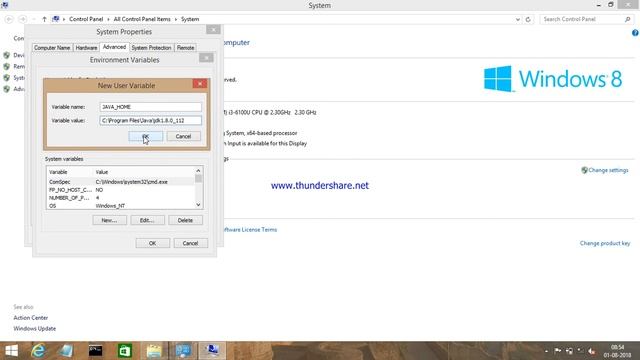640x360 pixels.
Task: Go up one level in Control Panel
Action: [44, 19]
